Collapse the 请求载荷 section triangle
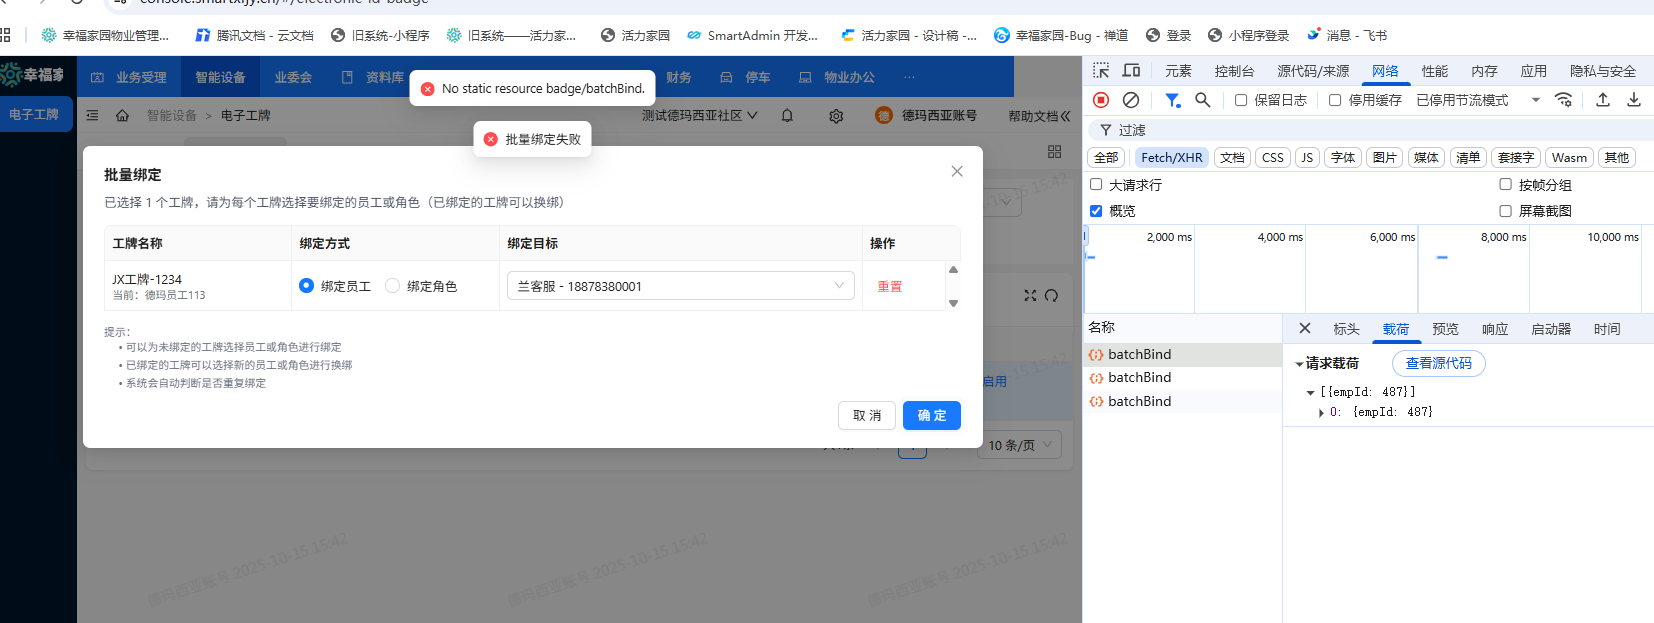 1299,364
